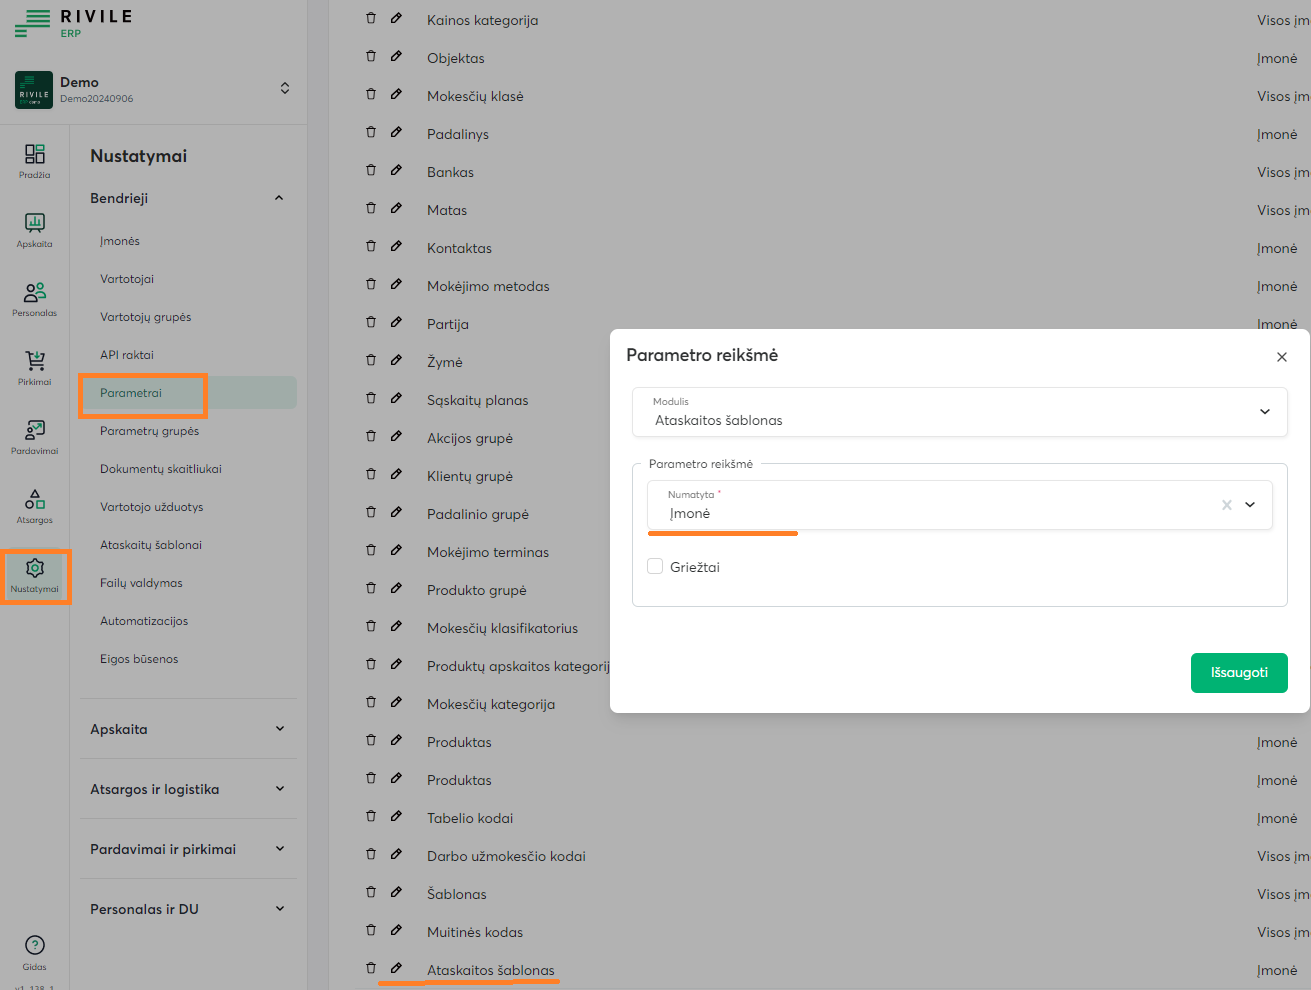1311x990 pixels.
Task: Click pencil edit icon beside Ataskaitos šablonas
Action: 396,968
